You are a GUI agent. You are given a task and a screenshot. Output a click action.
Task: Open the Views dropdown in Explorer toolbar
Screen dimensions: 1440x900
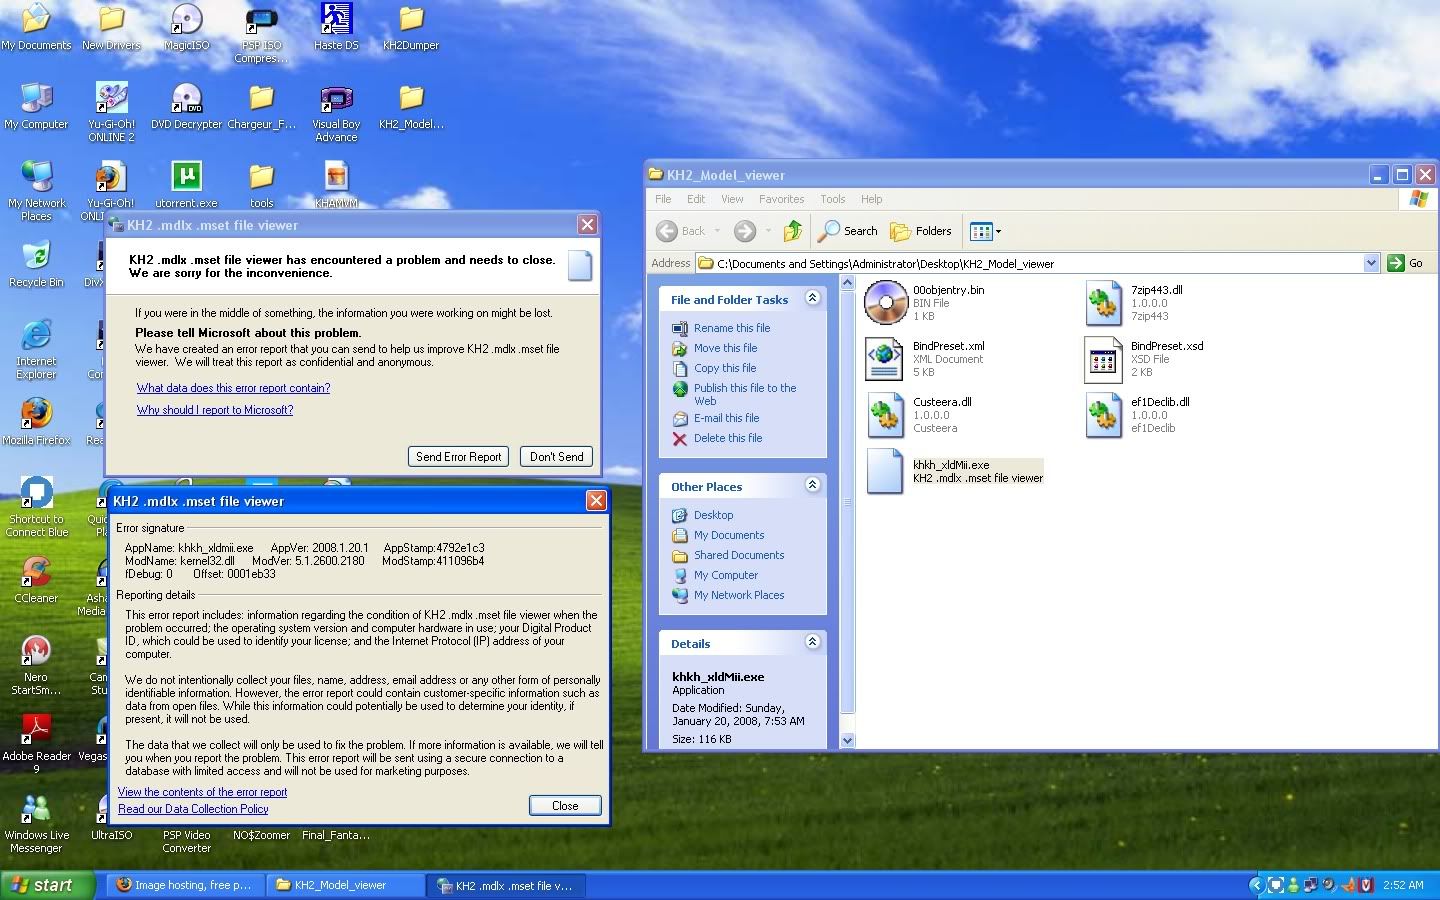(985, 231)
